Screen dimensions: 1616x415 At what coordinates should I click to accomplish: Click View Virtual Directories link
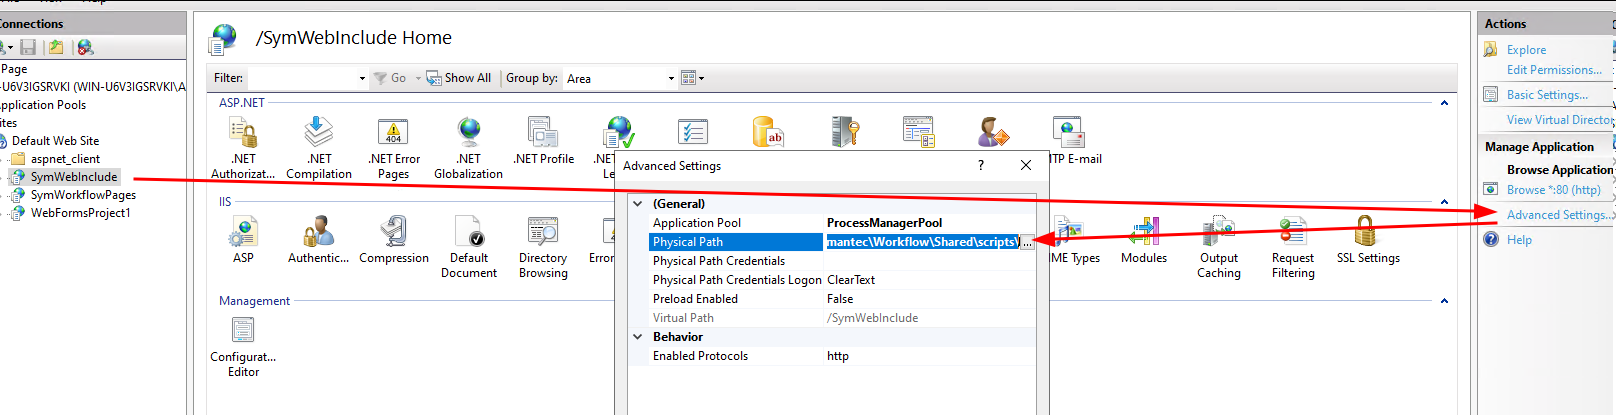(x=1561, y=120)
